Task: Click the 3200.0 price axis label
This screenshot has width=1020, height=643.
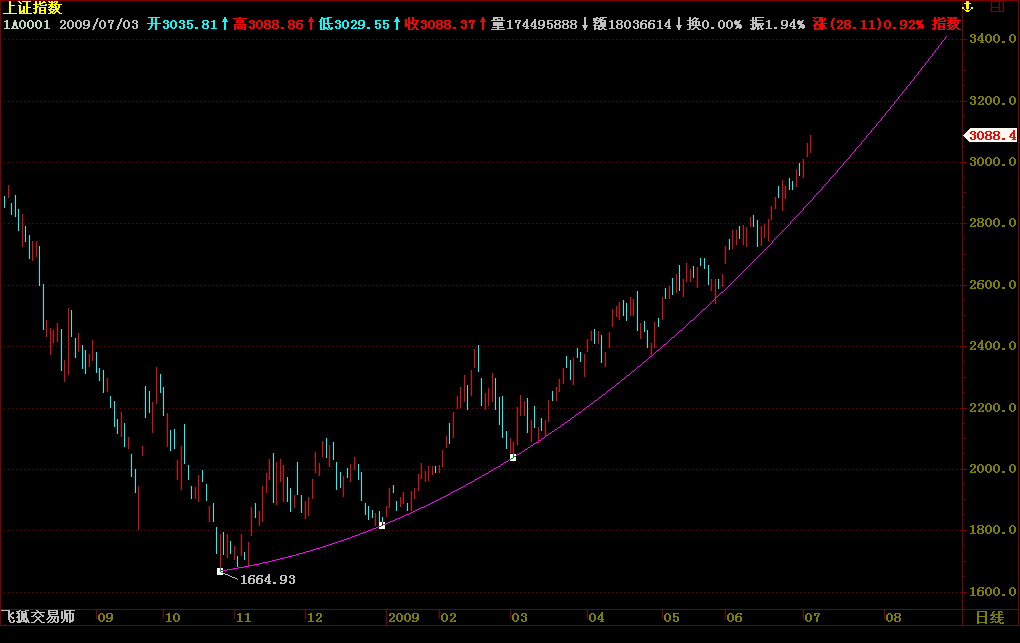Action: pos(992,101)
